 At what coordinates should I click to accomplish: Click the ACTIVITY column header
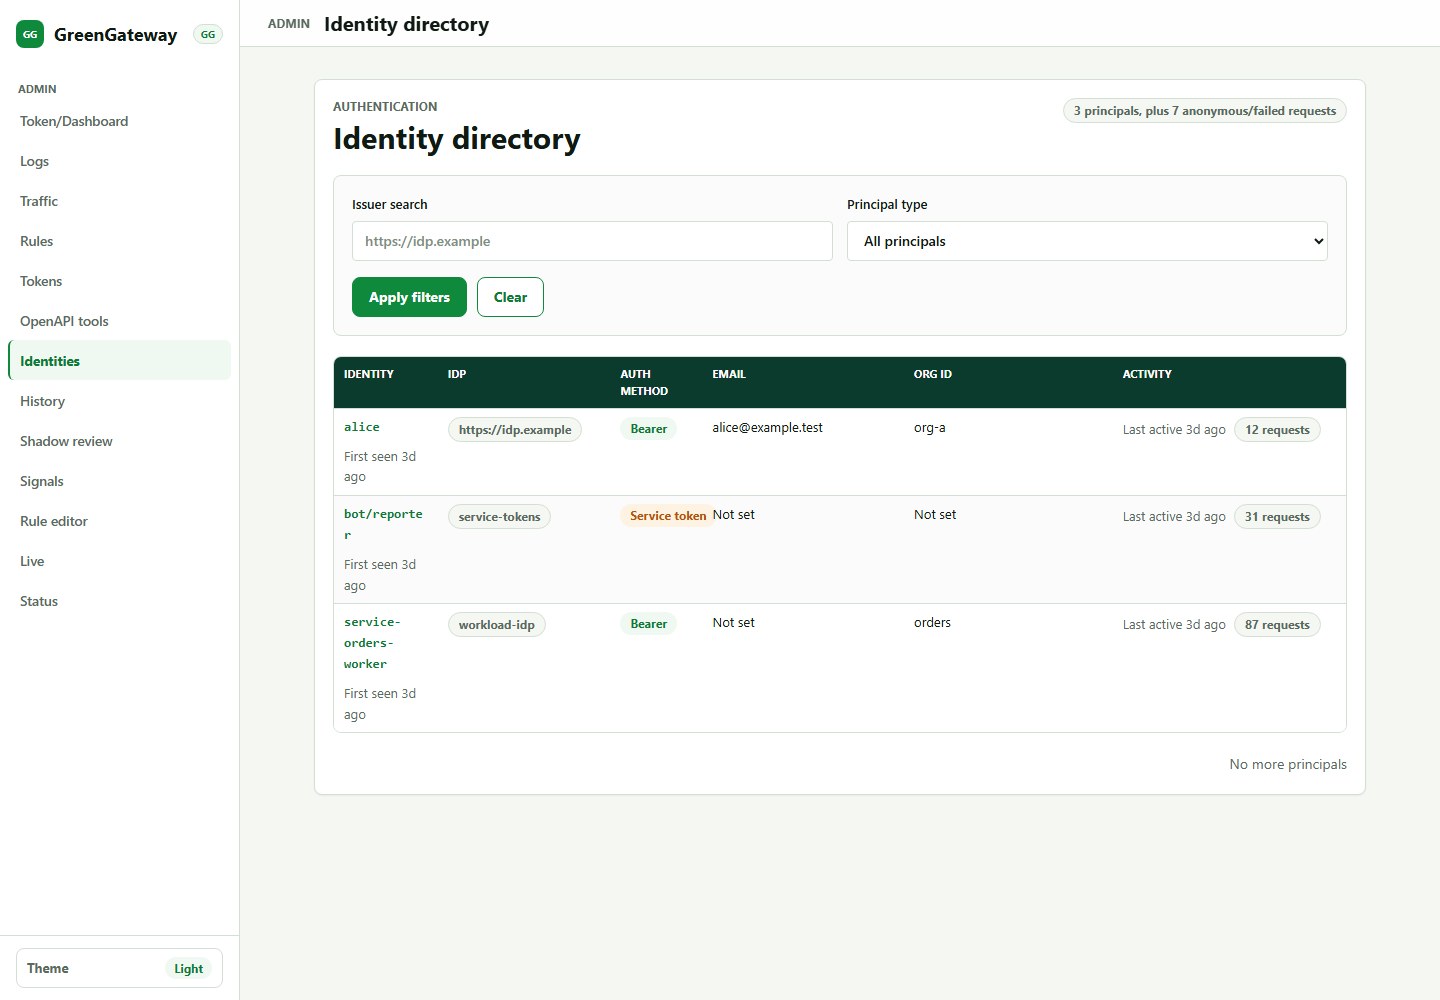click(x=1147, y=374)
